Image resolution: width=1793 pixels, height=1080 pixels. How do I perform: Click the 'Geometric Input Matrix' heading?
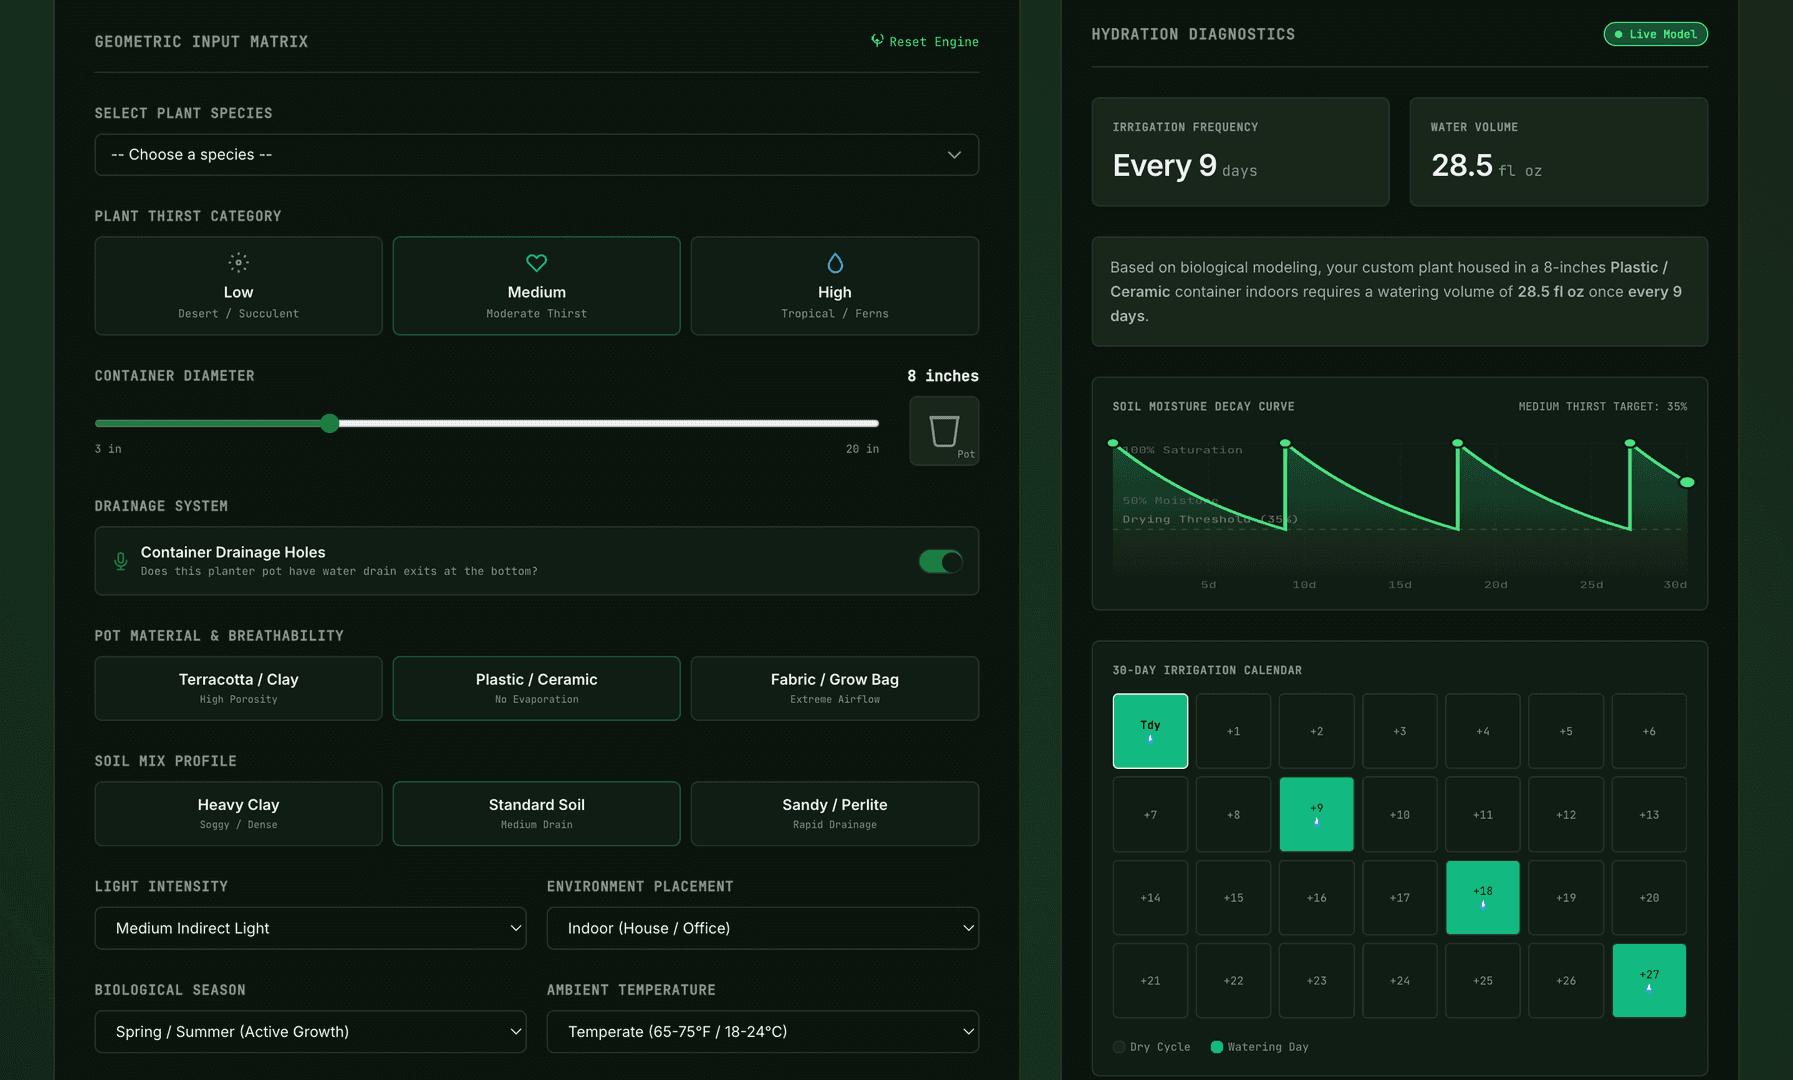201,42
